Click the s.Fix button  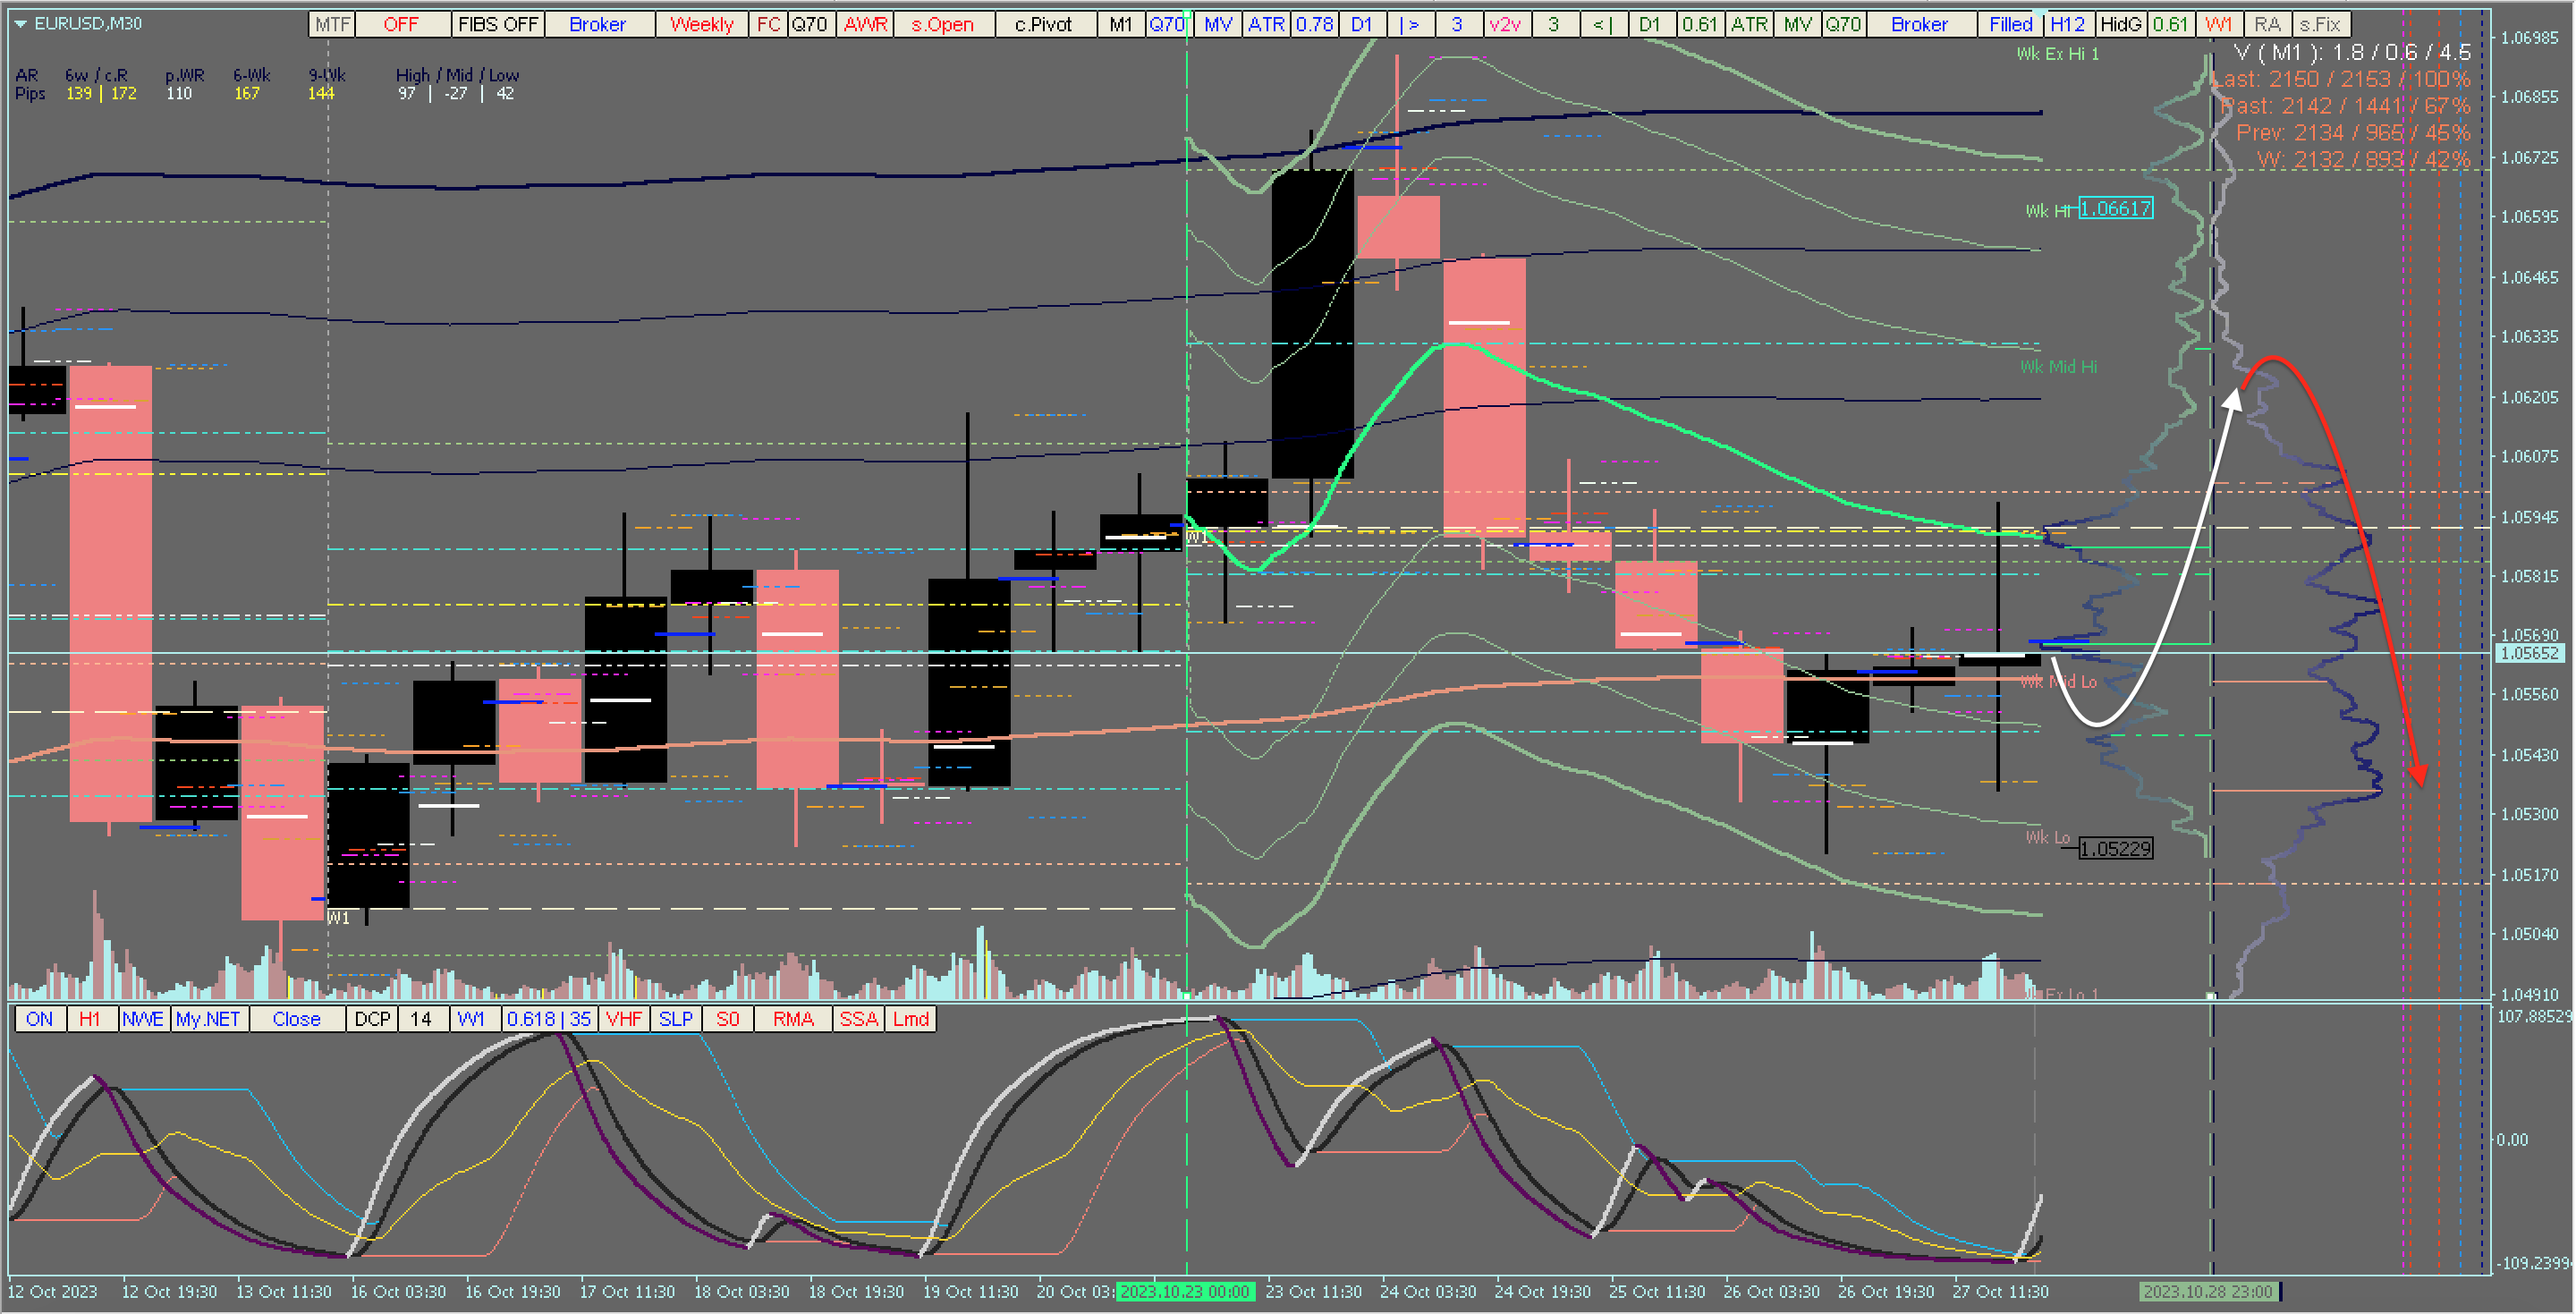[2319, 24]
